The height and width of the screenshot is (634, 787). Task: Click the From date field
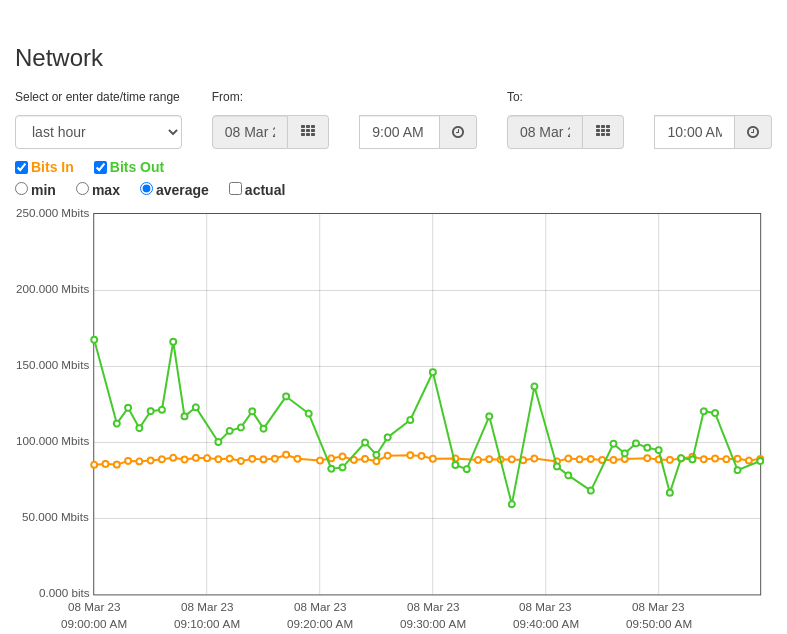tap(250, 132)
